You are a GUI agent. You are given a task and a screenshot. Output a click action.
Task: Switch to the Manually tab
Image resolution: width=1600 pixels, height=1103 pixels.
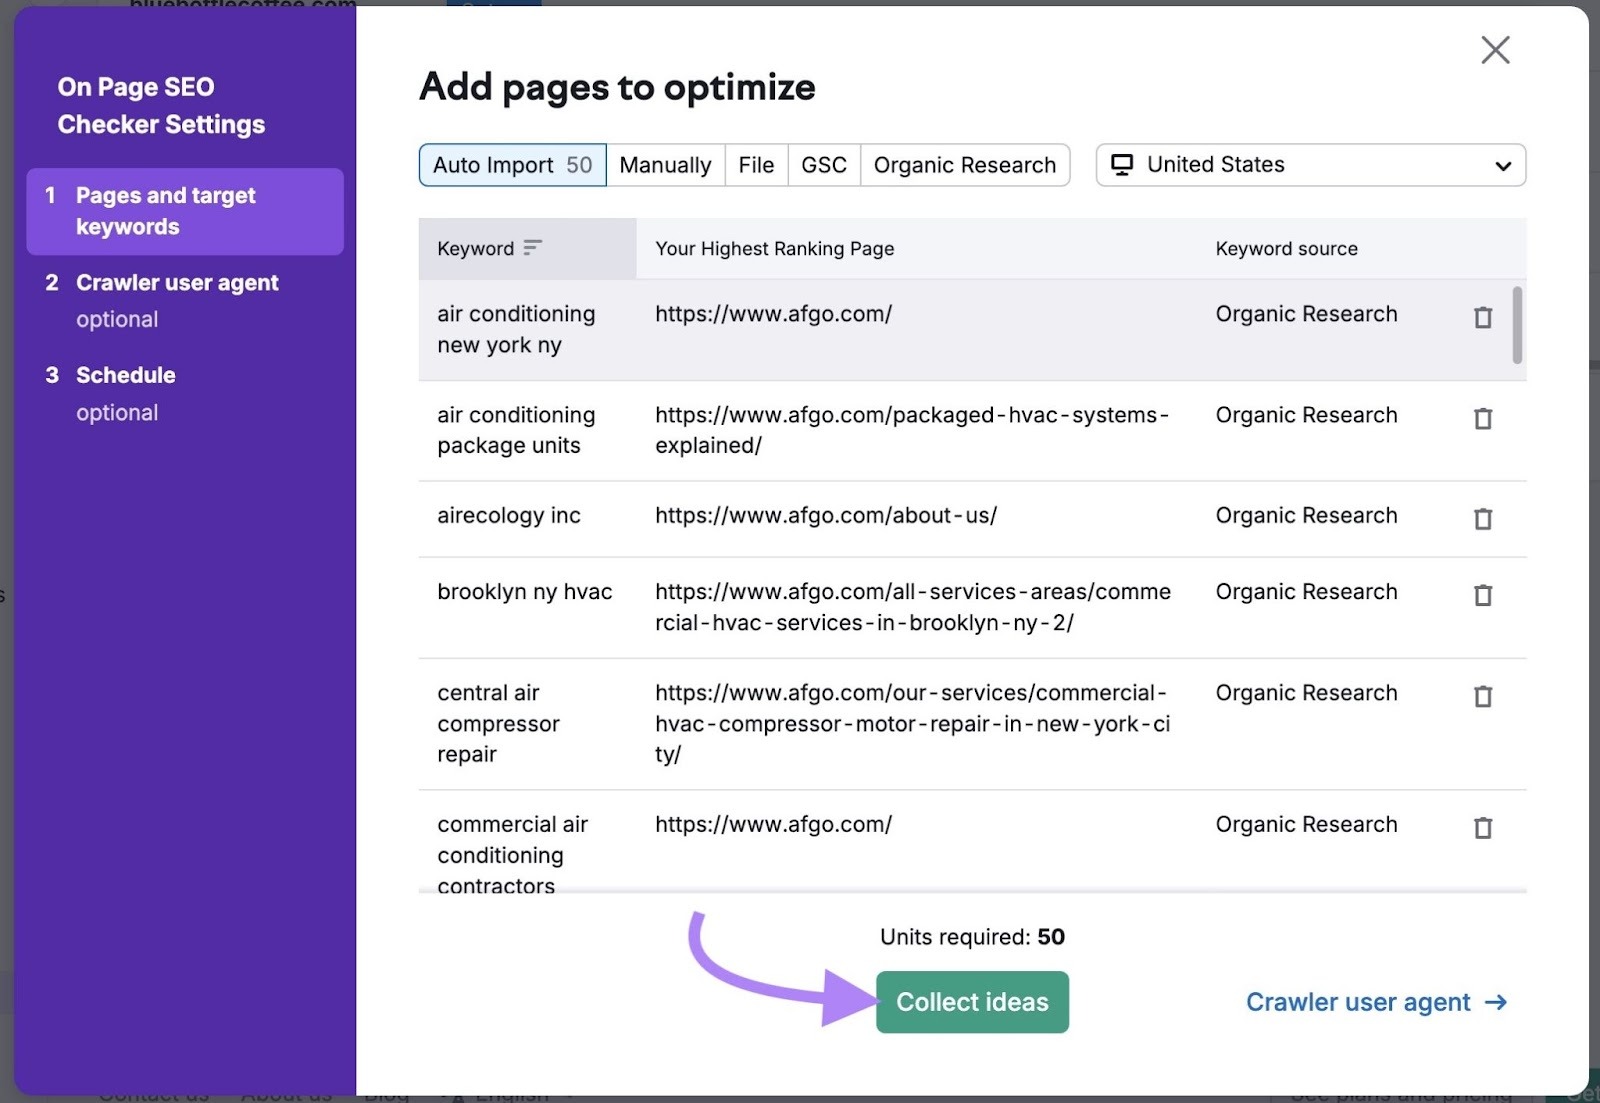pos(665,164)
